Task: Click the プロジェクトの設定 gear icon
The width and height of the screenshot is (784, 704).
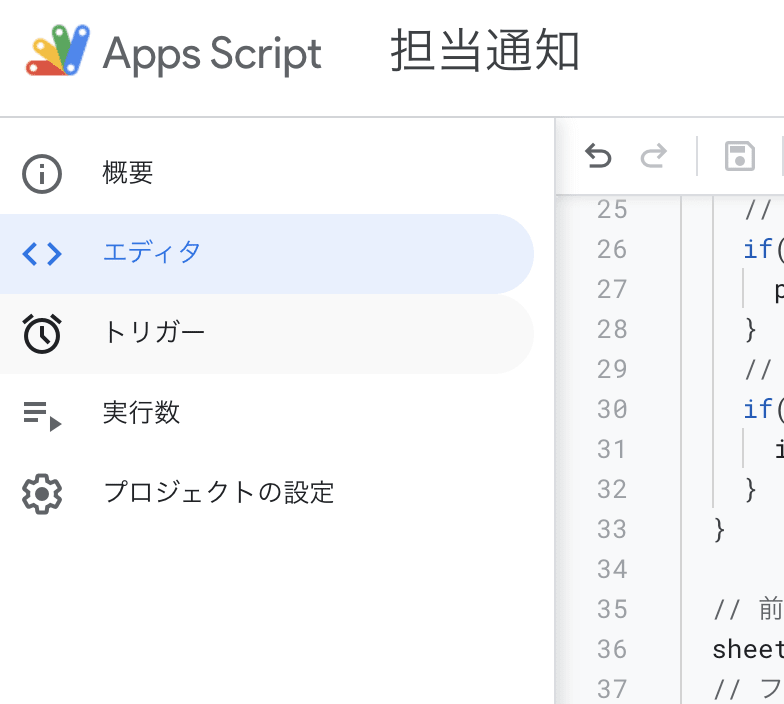Action: pyautogui.click(x=42, y=494)
